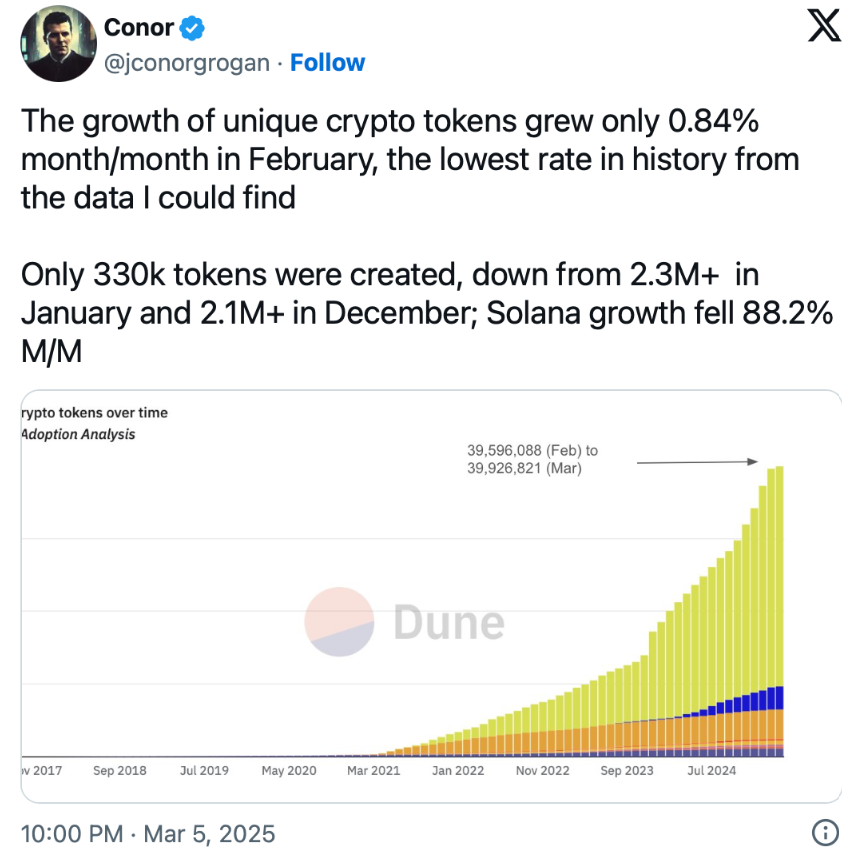842x851 pixels.
Task: Click the blue verified badge
Action: point(192,28)
